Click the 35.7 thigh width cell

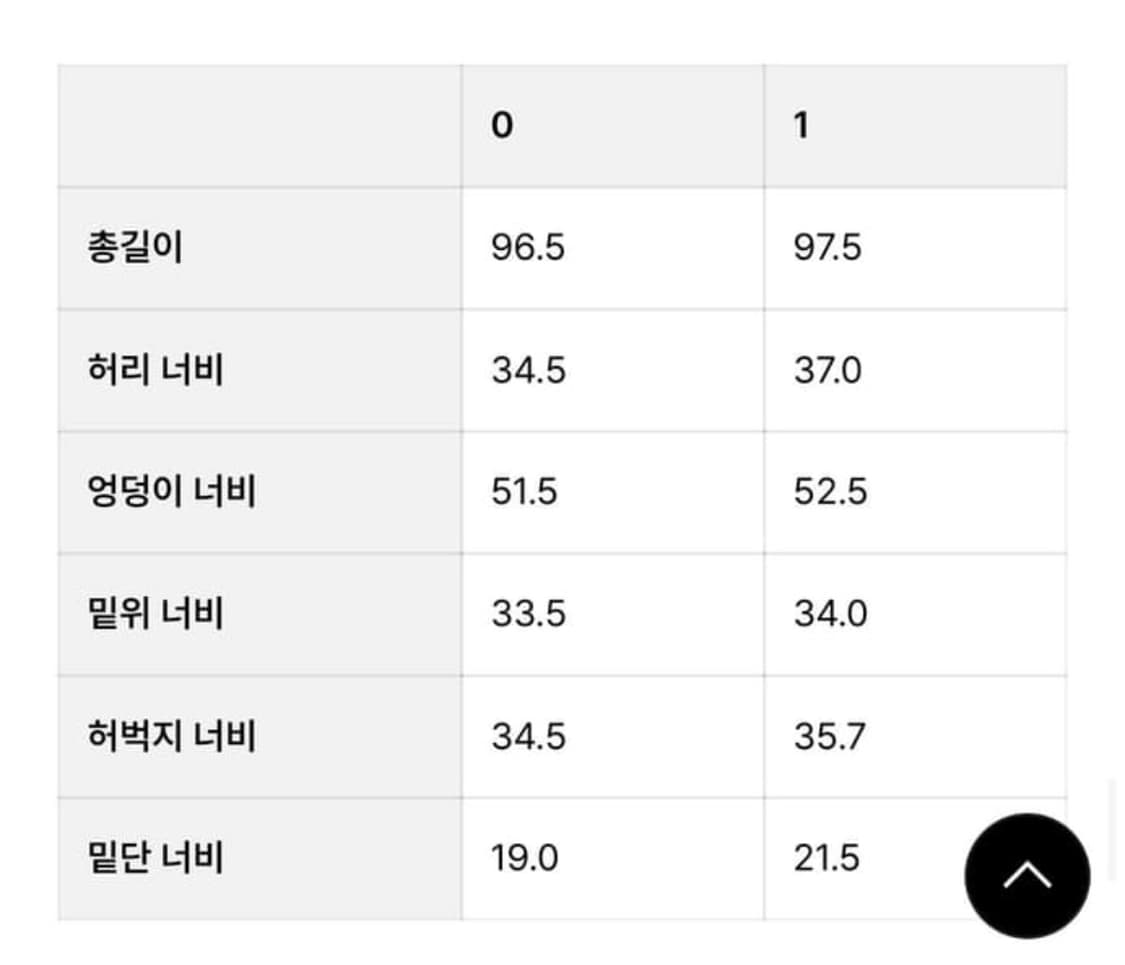click(x=827, y=735)
